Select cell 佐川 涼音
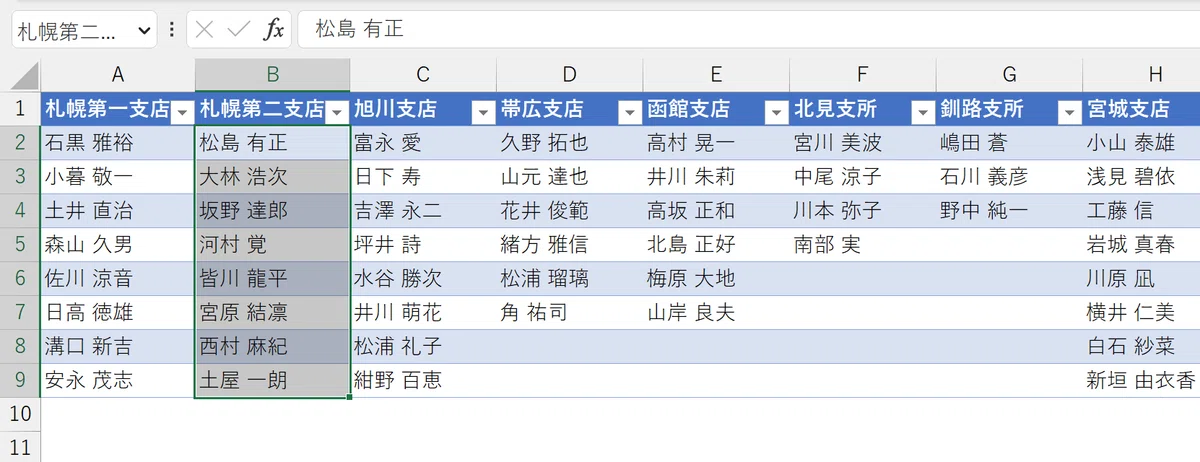This screenshot has width=1200, height=462. point(118,279)
